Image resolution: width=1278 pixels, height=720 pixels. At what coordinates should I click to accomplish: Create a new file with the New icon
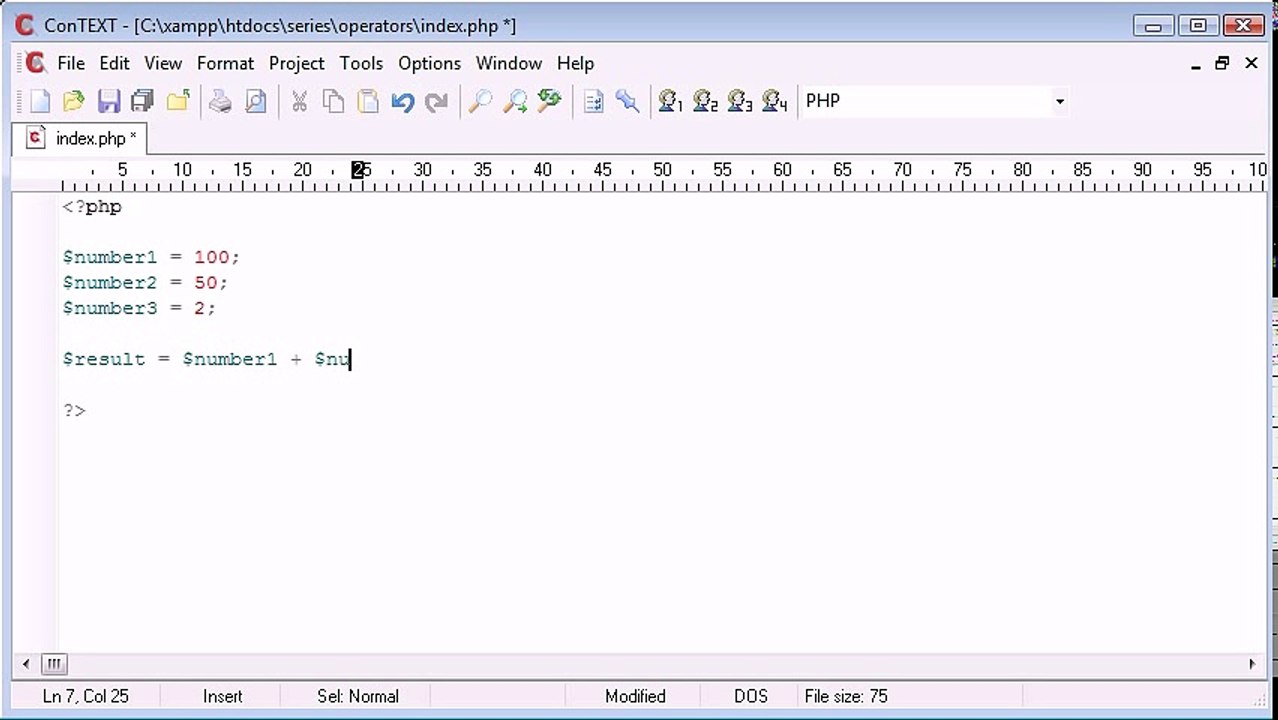point(40,101)
